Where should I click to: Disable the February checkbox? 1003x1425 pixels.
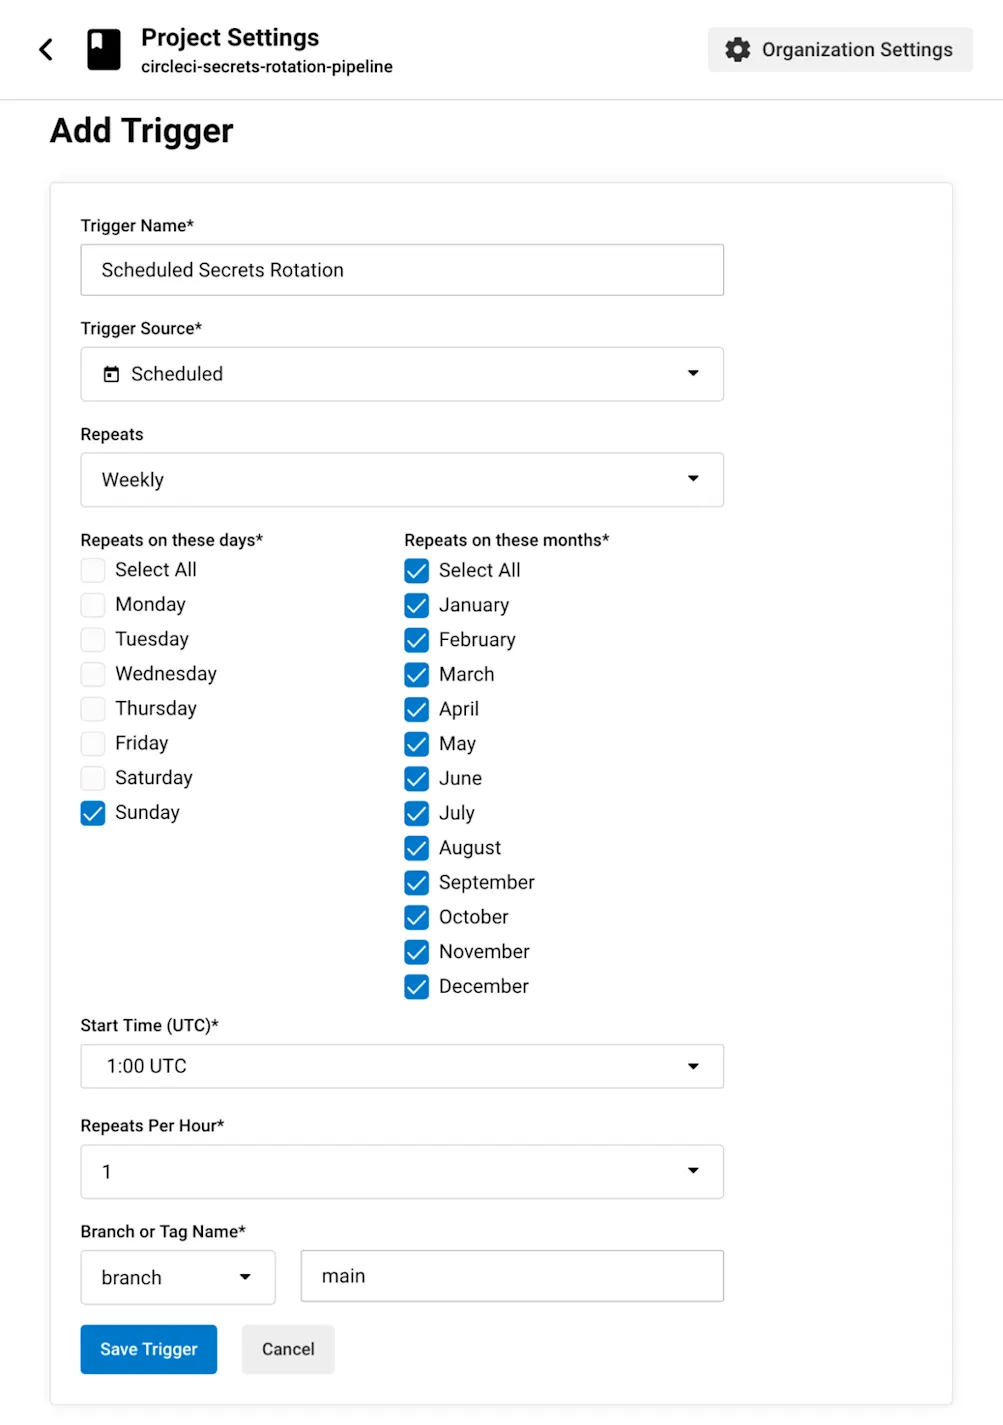click(416, 639)
